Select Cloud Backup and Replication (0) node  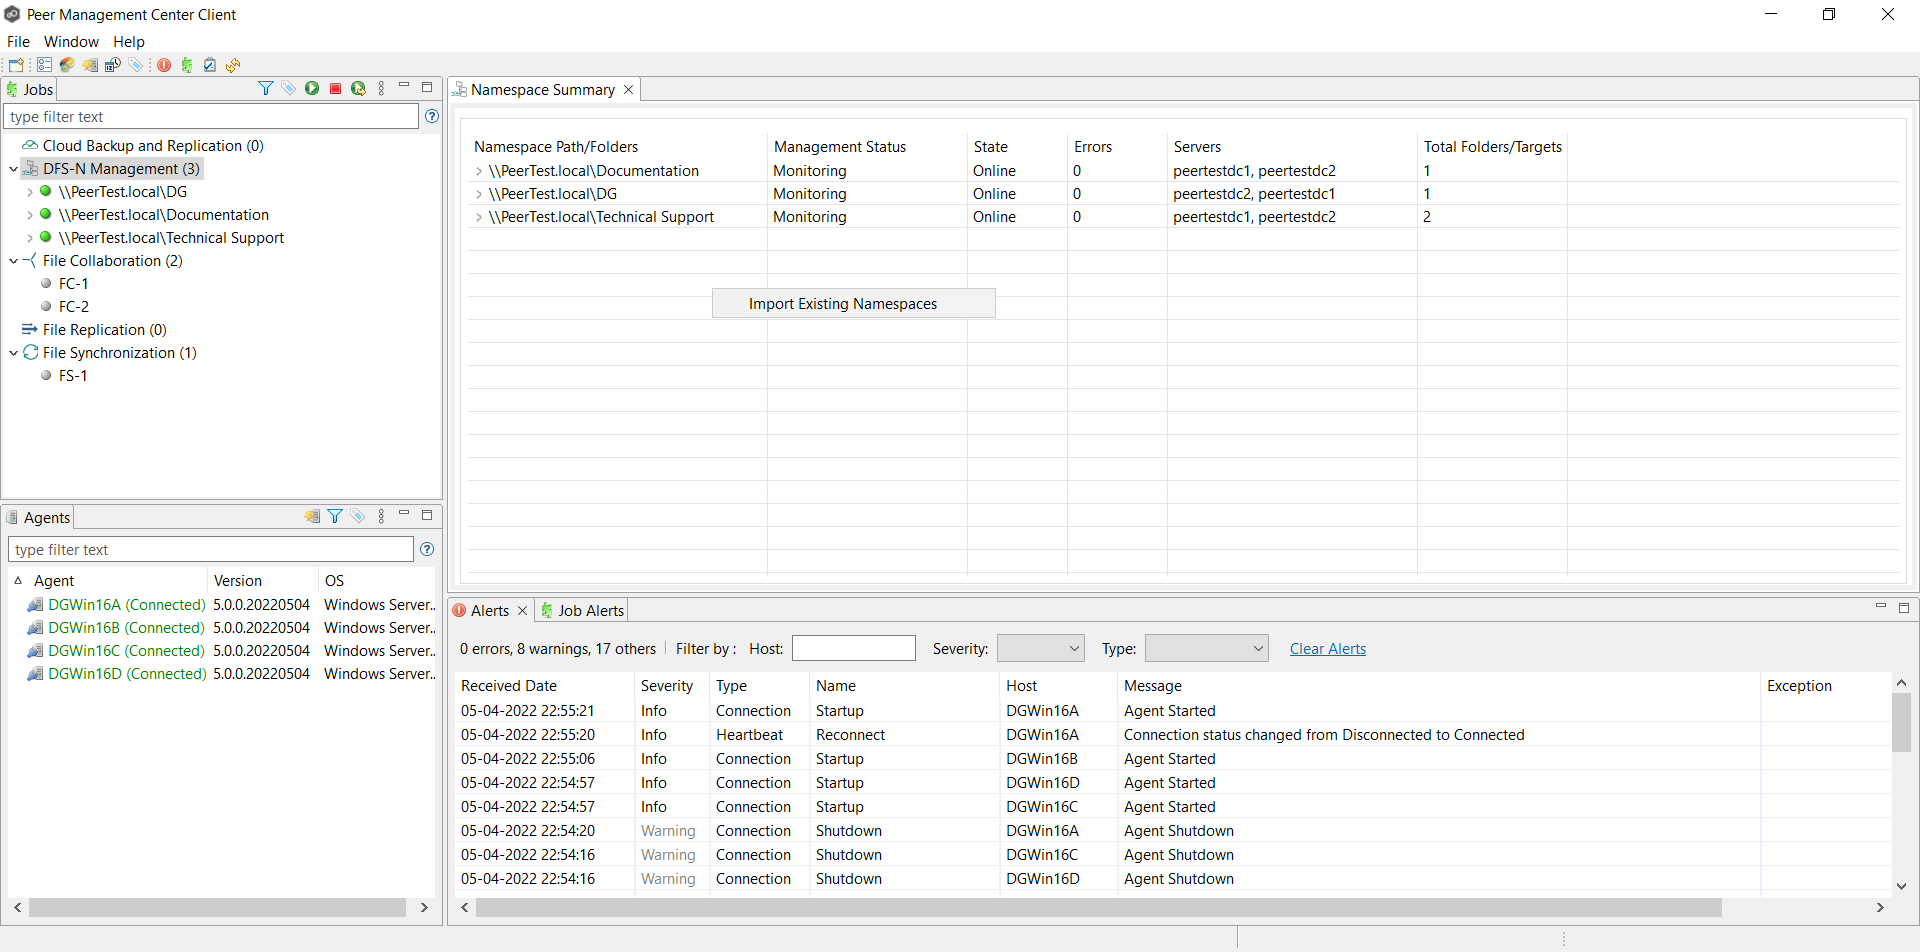(x=153, y=146)
